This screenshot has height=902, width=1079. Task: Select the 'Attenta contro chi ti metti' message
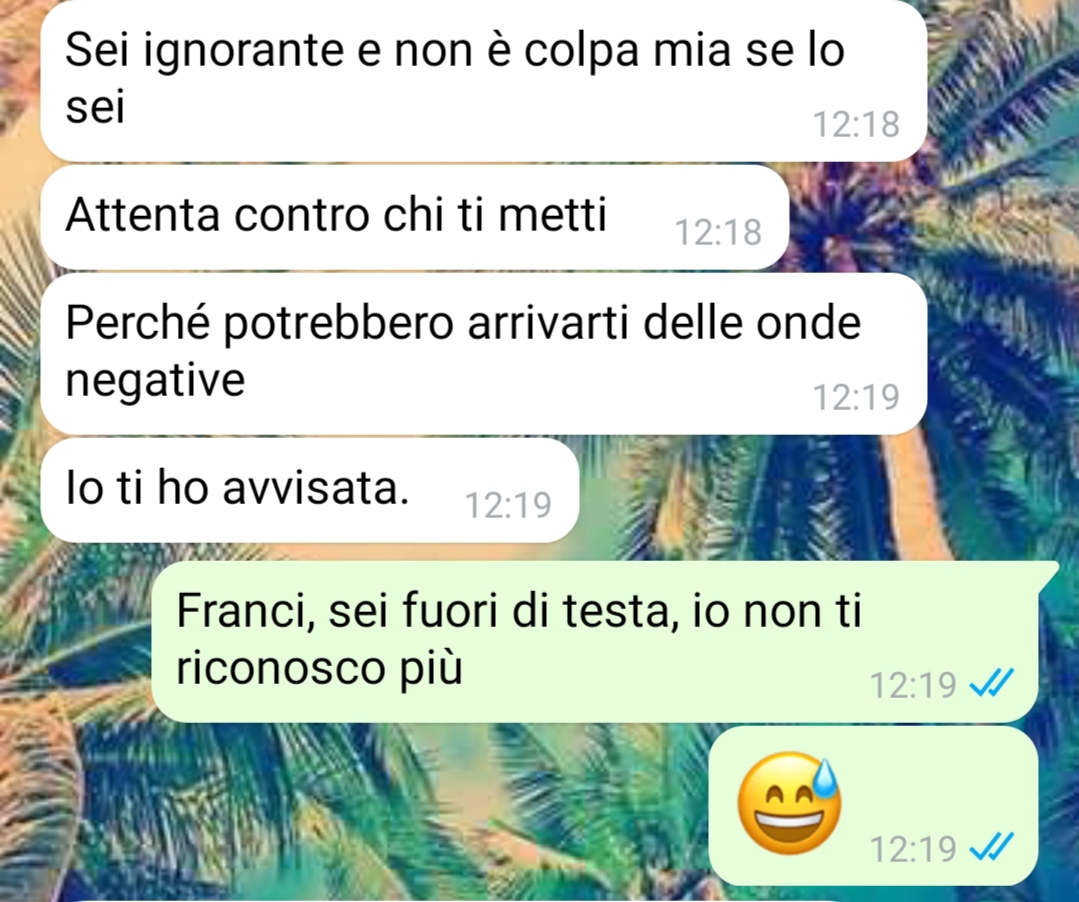[x=414, y=217]
